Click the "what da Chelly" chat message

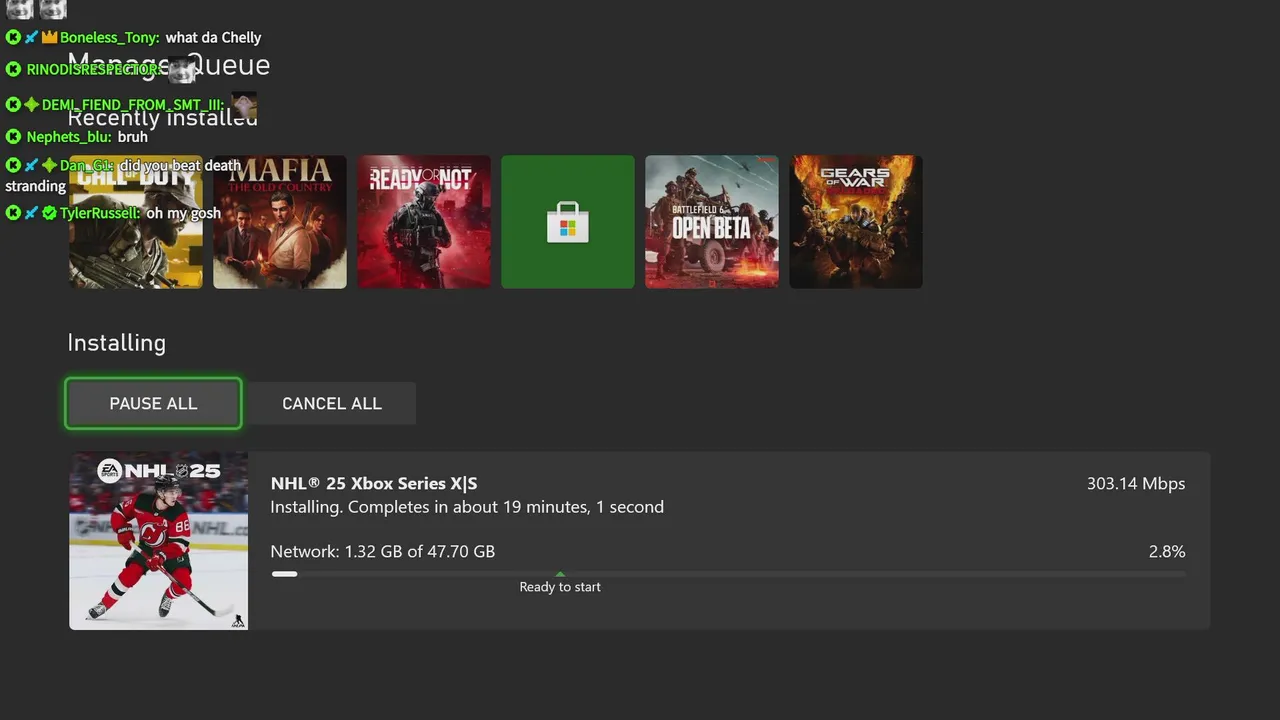coord(213,37)
